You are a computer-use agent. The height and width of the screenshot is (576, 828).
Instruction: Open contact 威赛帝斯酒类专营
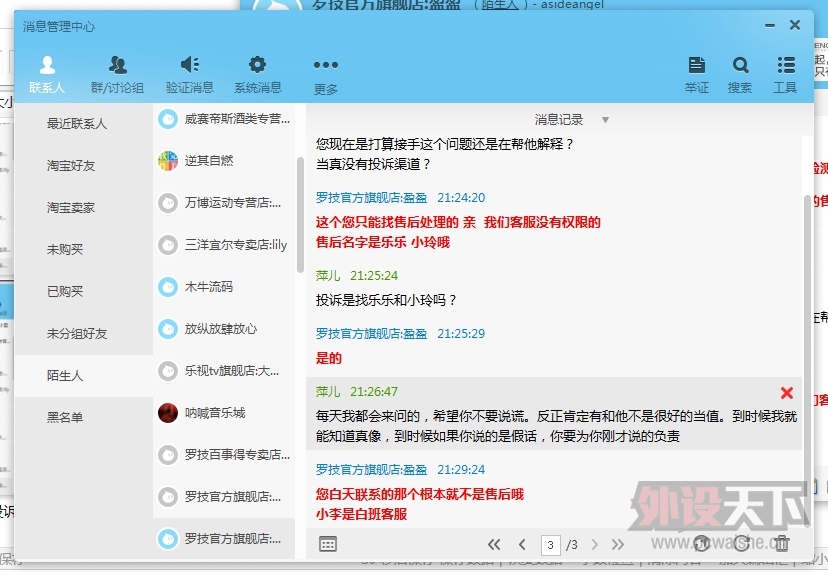pos(224,119)
